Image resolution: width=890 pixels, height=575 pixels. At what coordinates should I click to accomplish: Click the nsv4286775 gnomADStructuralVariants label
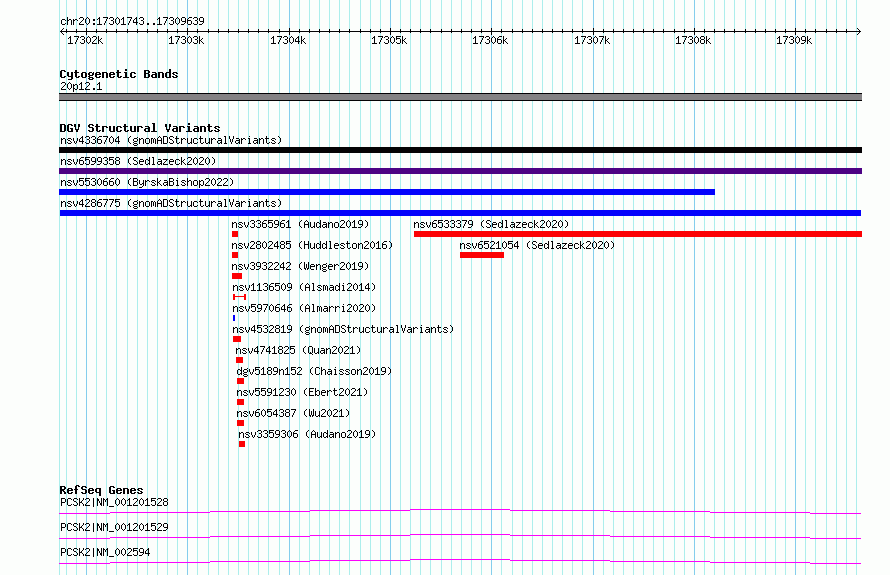click(x=171, y=203)
